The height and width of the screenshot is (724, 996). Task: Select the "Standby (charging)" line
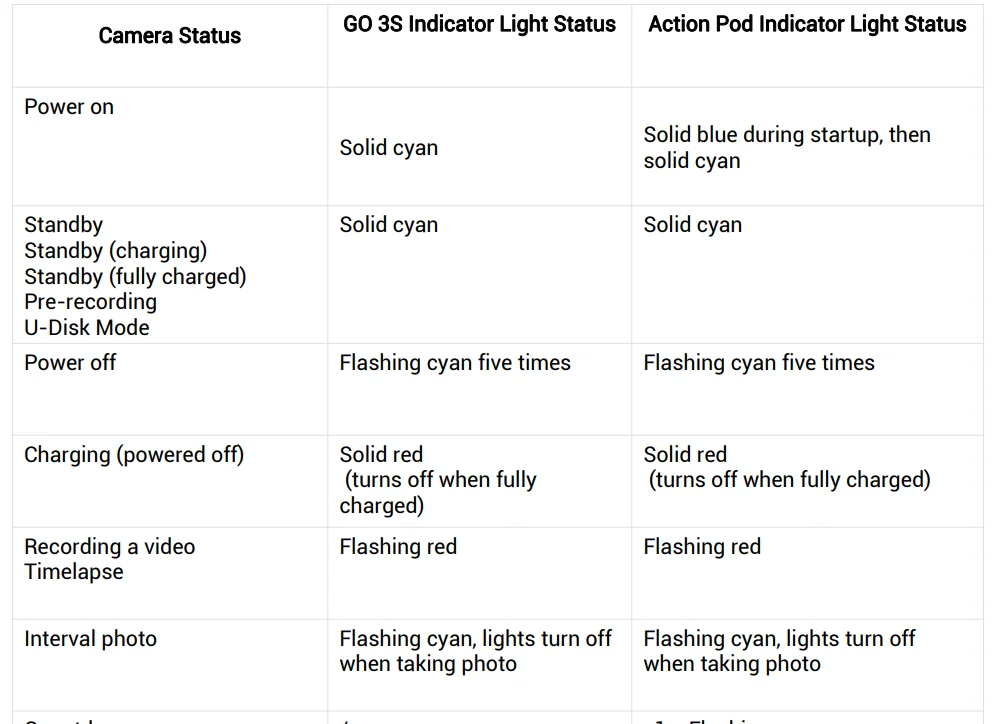tap(115, 251)
